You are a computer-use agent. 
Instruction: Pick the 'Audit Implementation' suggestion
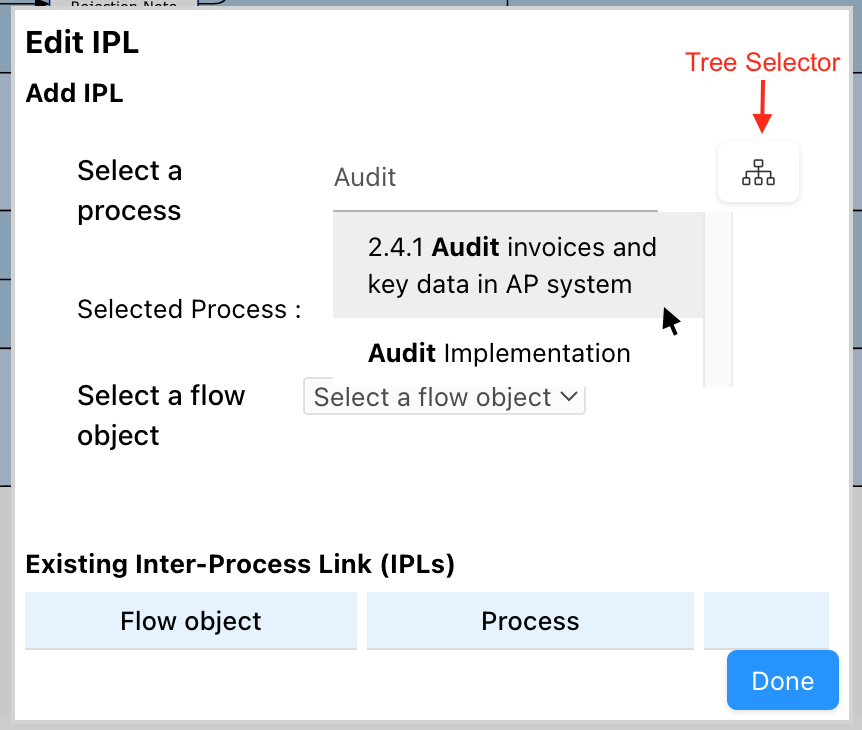coord(500,353)
